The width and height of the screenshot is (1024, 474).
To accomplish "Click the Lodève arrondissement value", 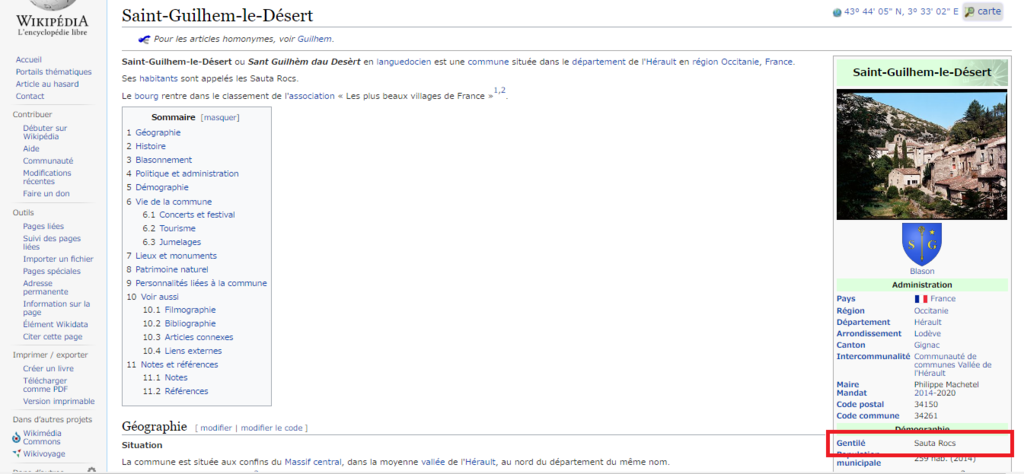I will coord(927,334).
